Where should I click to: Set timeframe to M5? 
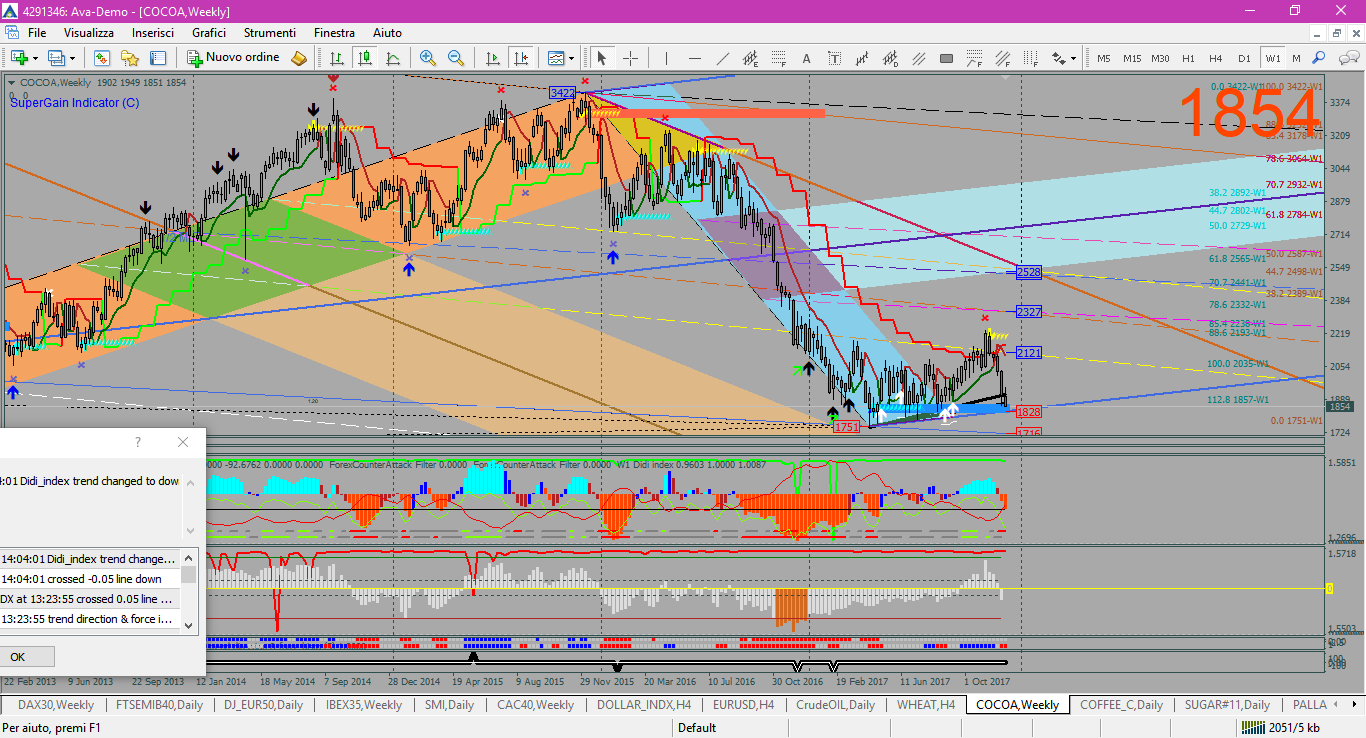pyautogui.click(x=1104, y=58)
